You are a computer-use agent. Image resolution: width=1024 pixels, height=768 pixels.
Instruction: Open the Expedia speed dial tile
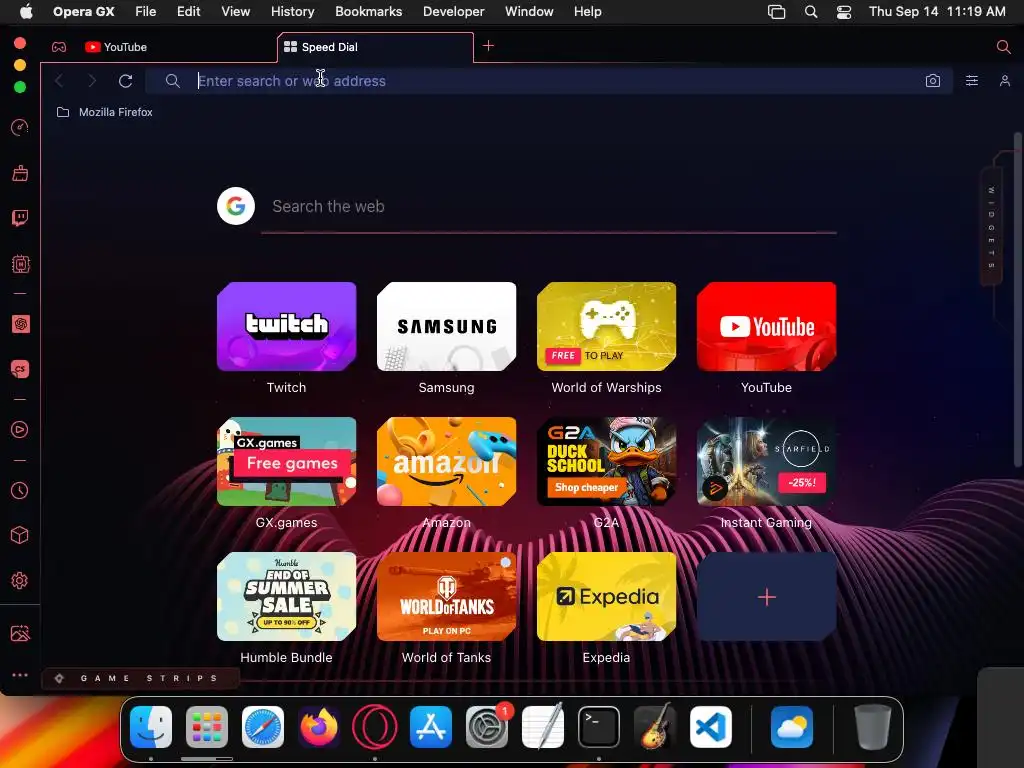[607, 597]
